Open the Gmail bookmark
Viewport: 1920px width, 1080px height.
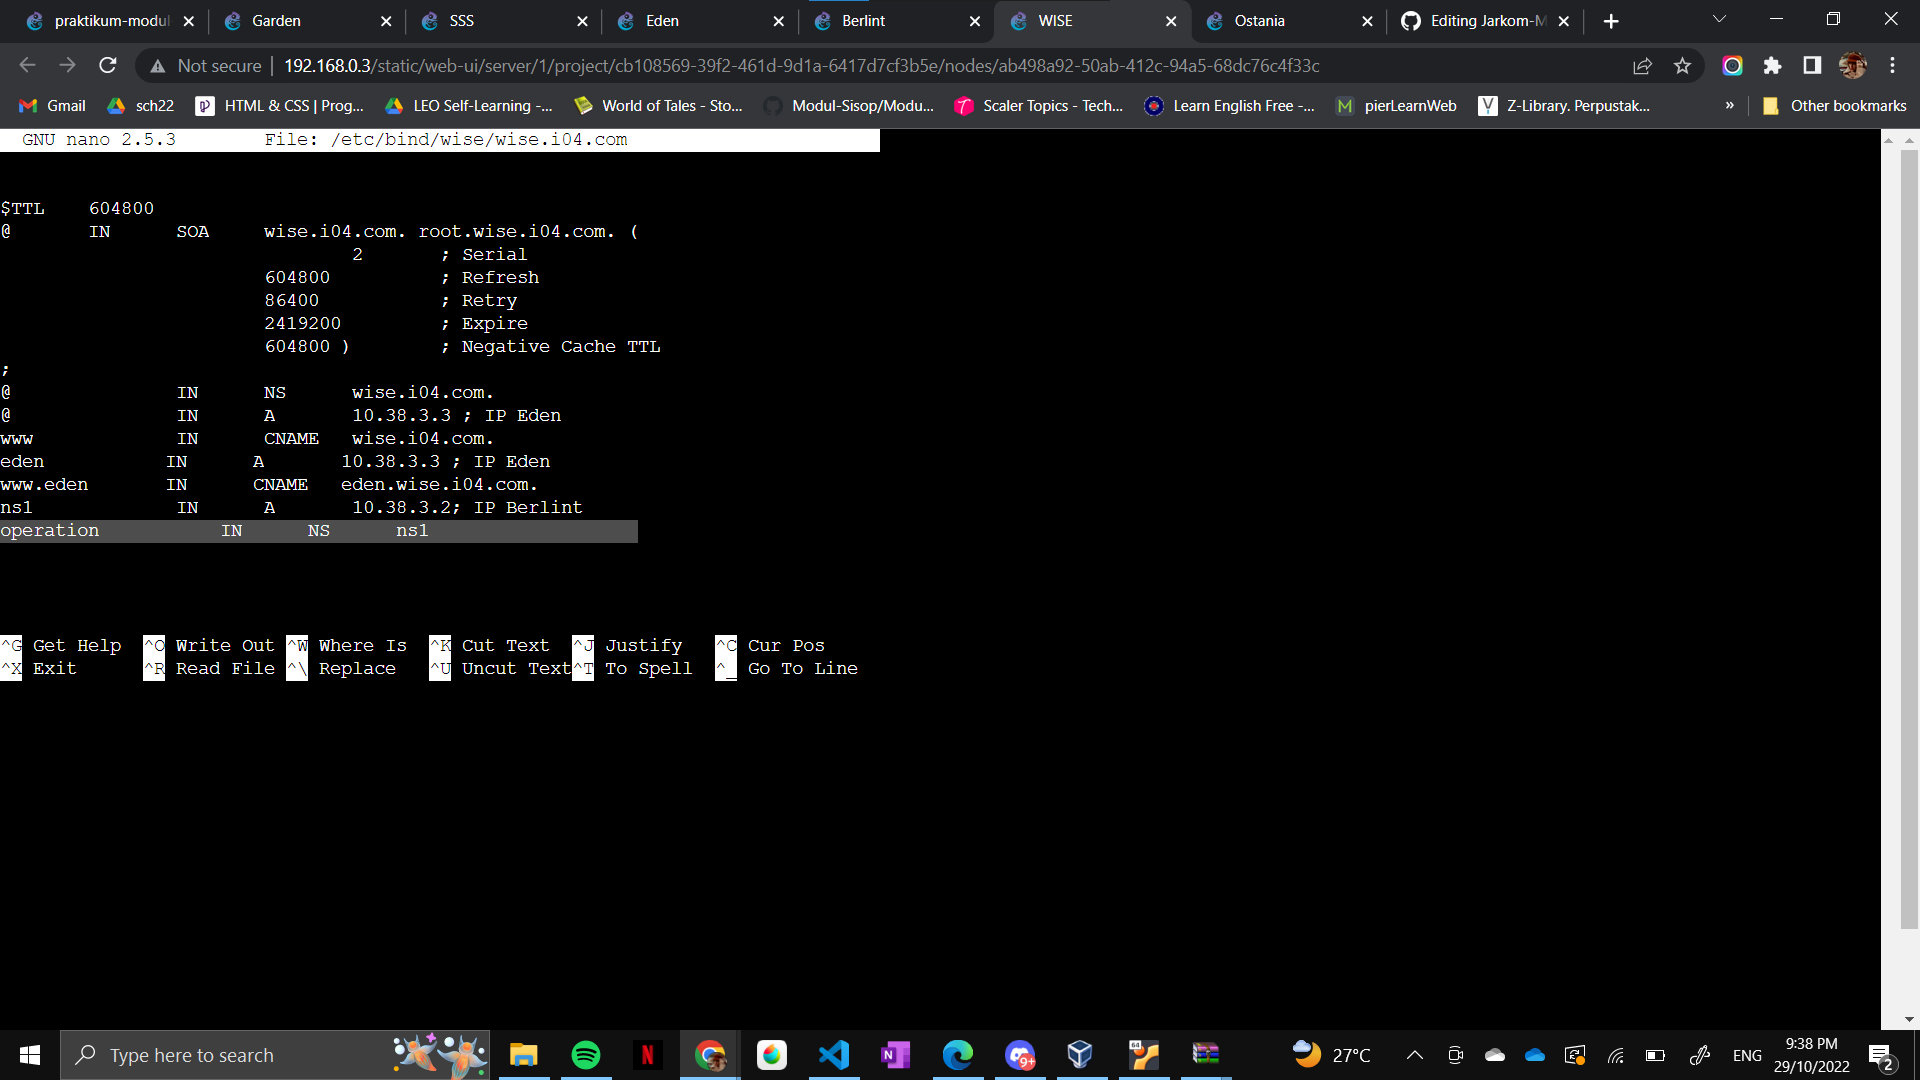click(51, 105)
